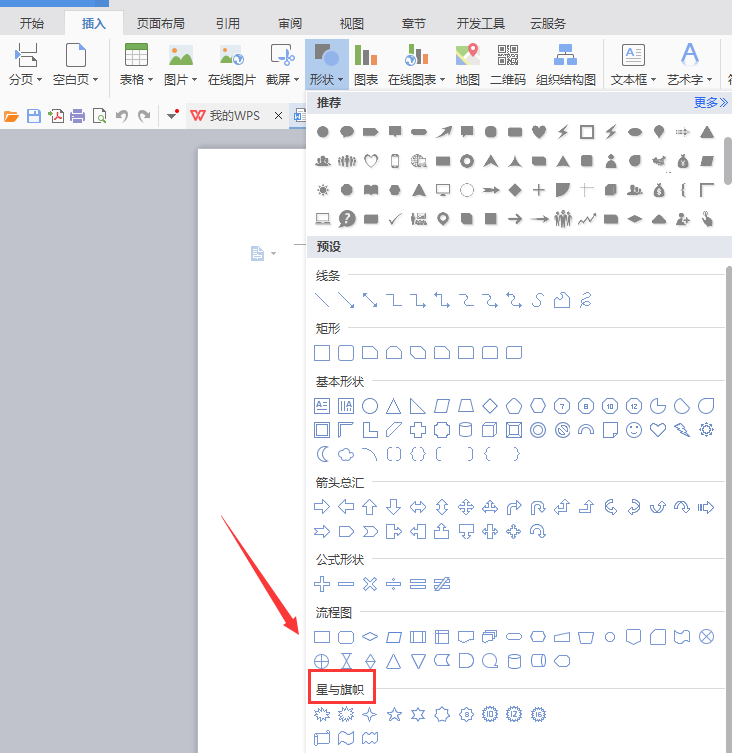Switch to the 页面布局 tab

coord(160,24)
